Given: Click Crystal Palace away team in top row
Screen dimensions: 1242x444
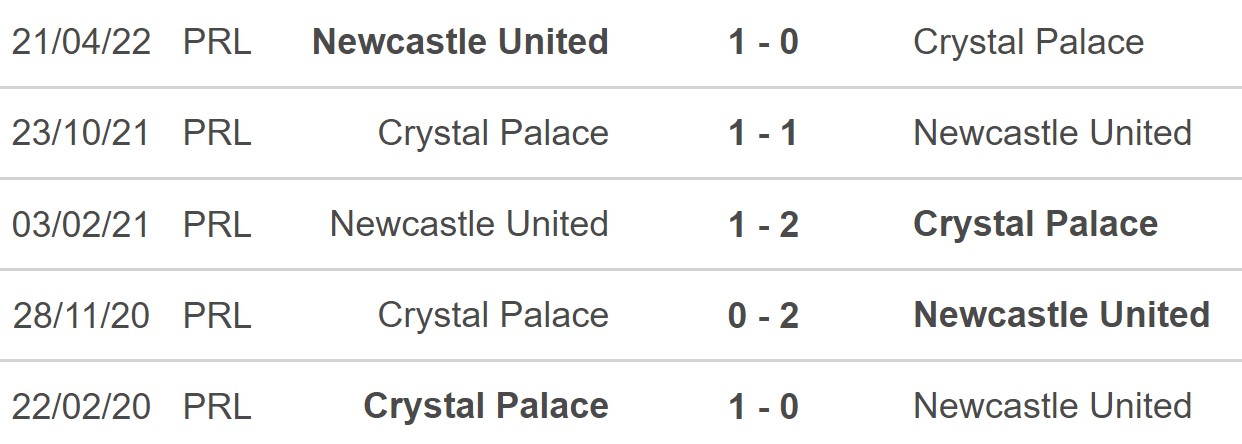Looking at the screenshot, I should coord(1028,42).
